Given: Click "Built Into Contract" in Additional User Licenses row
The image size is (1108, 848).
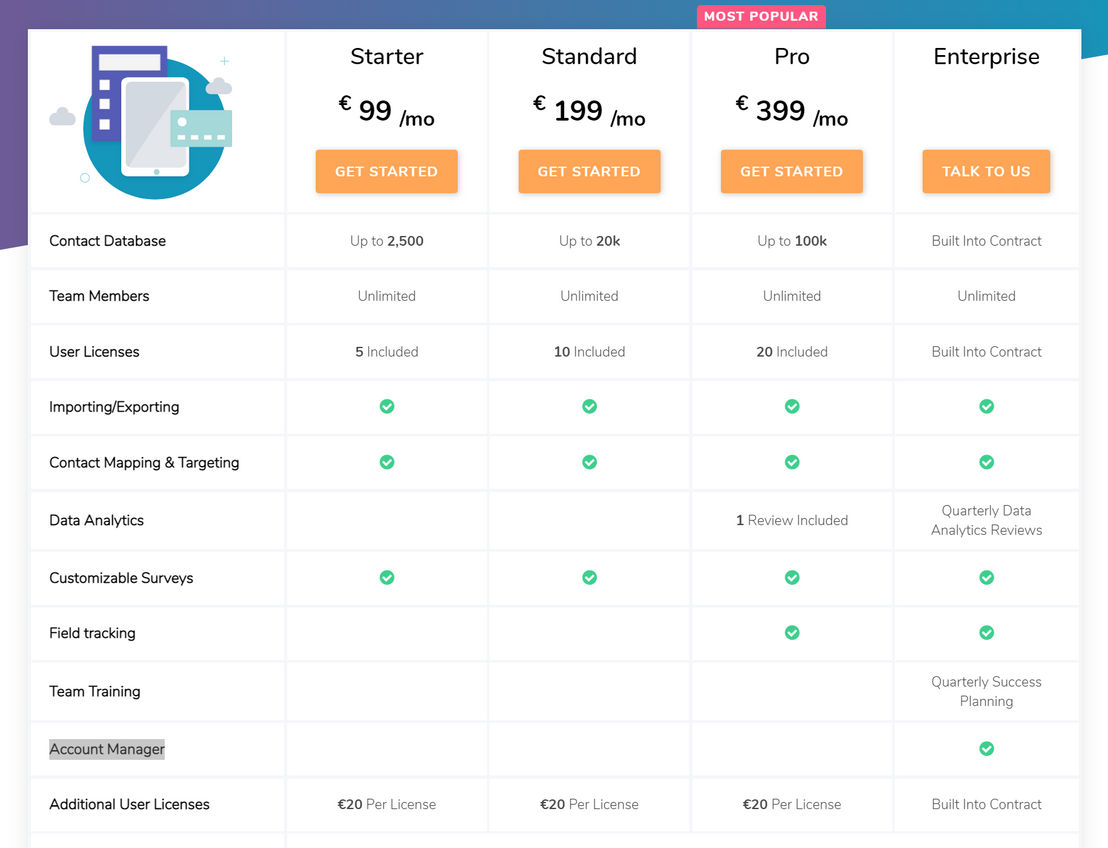Looking at the screenshot, I should pos(986,804).
